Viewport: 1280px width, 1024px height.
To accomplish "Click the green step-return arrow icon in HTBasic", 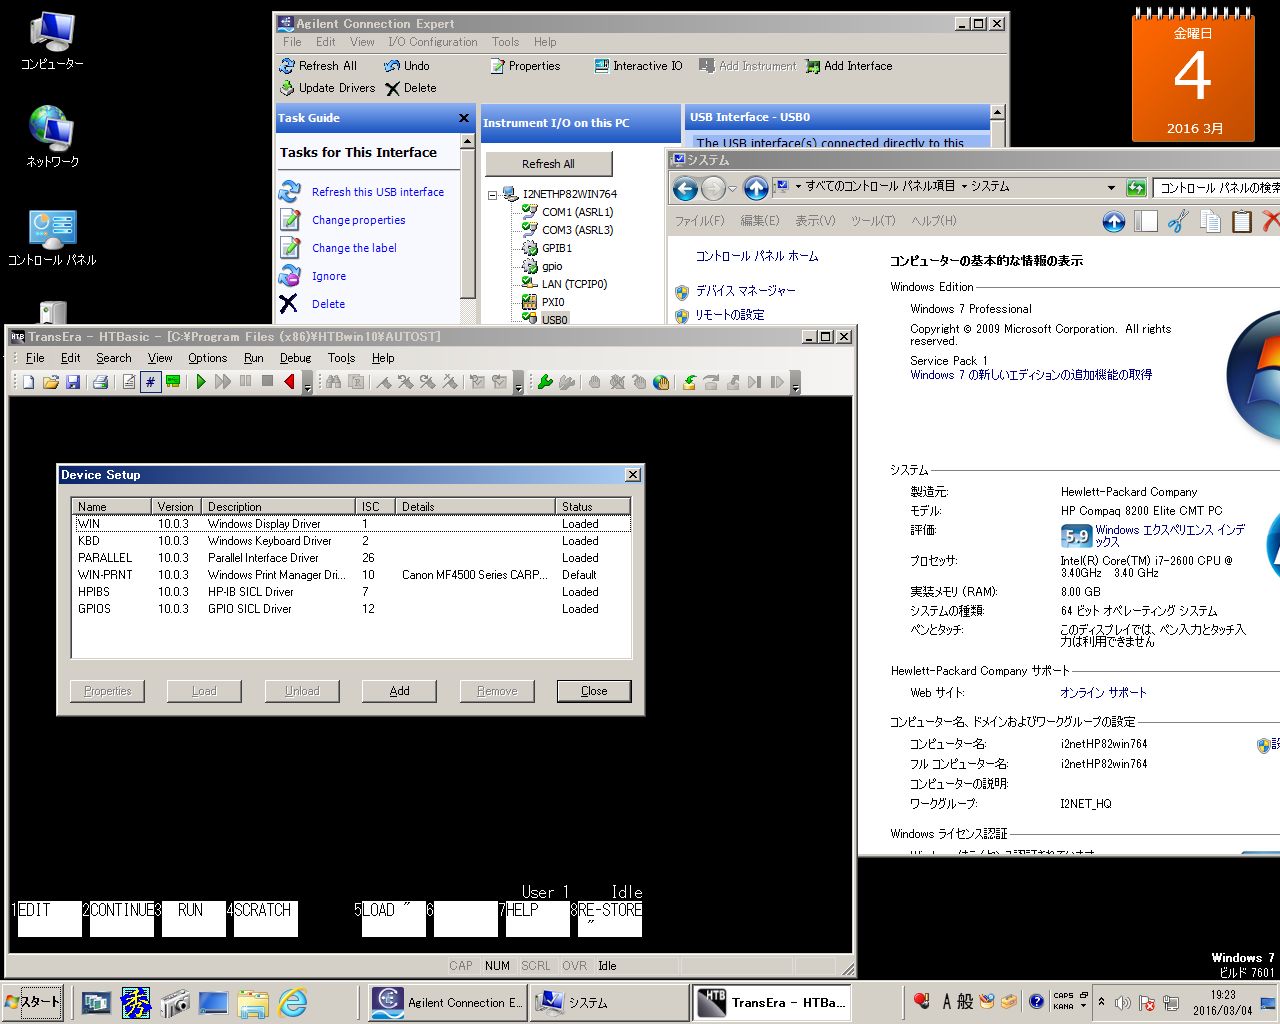I will [x=689, y=382].
